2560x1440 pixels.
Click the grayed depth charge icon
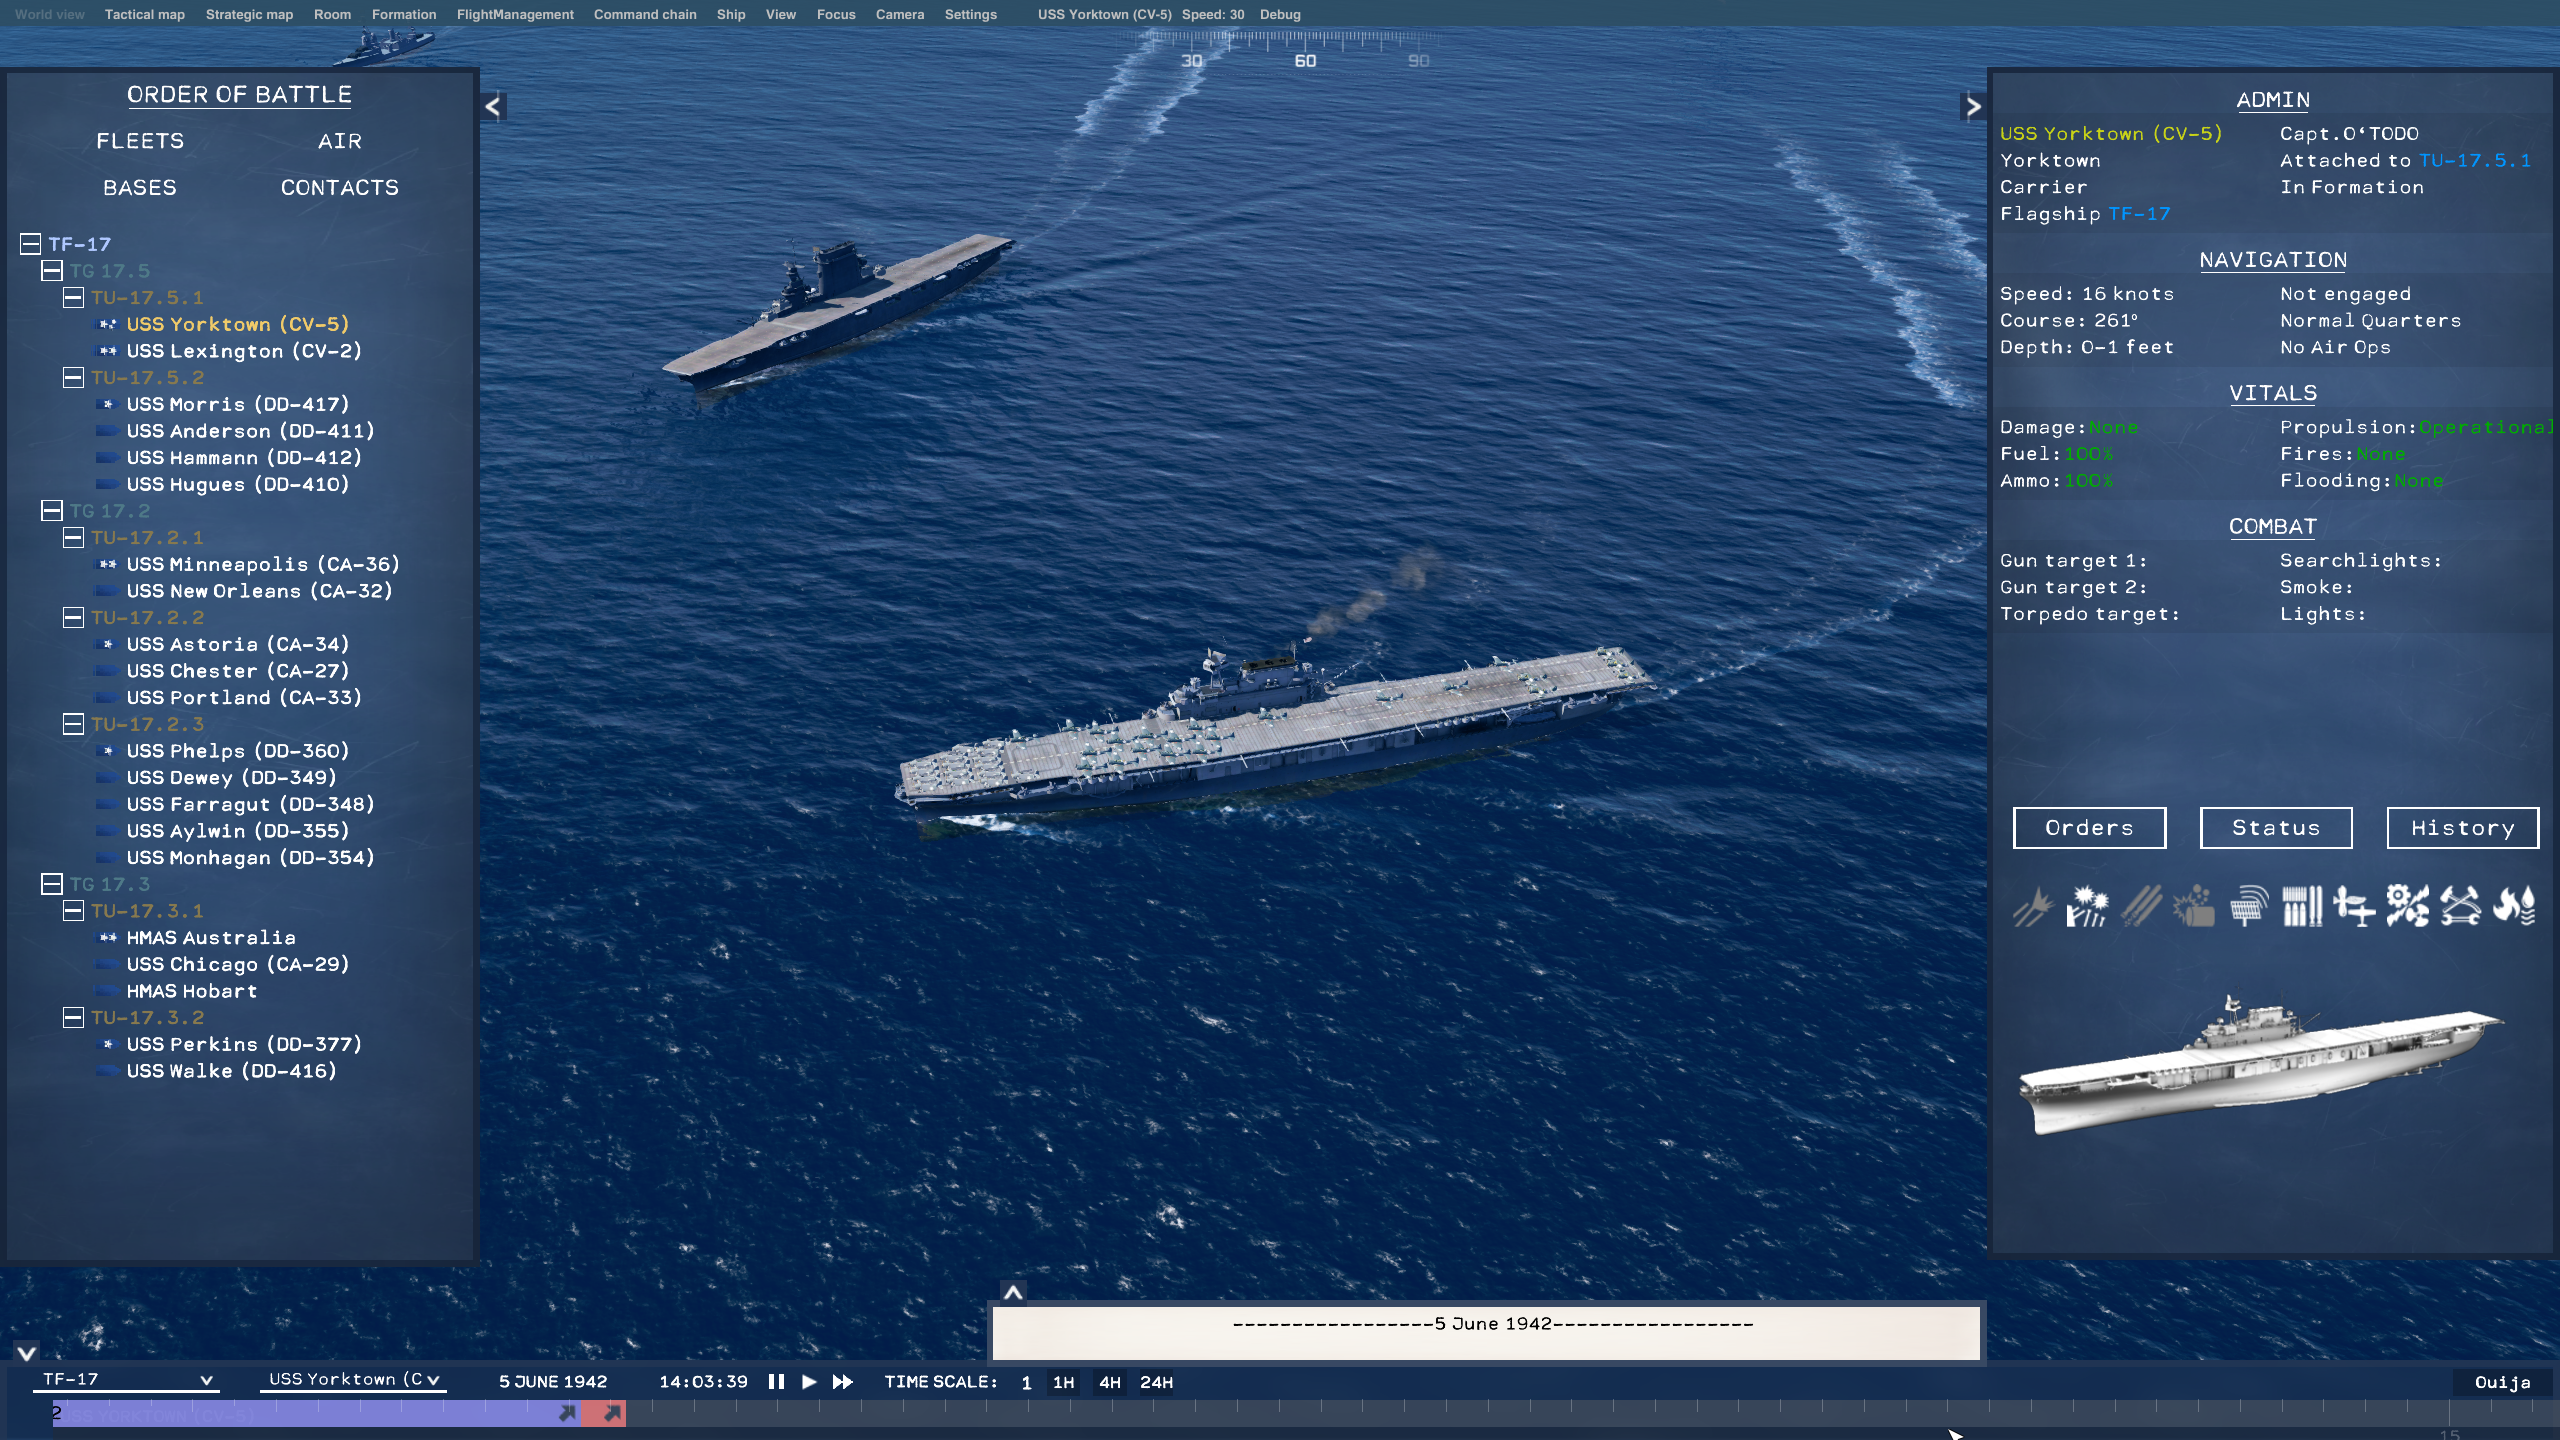point(2194,906)
